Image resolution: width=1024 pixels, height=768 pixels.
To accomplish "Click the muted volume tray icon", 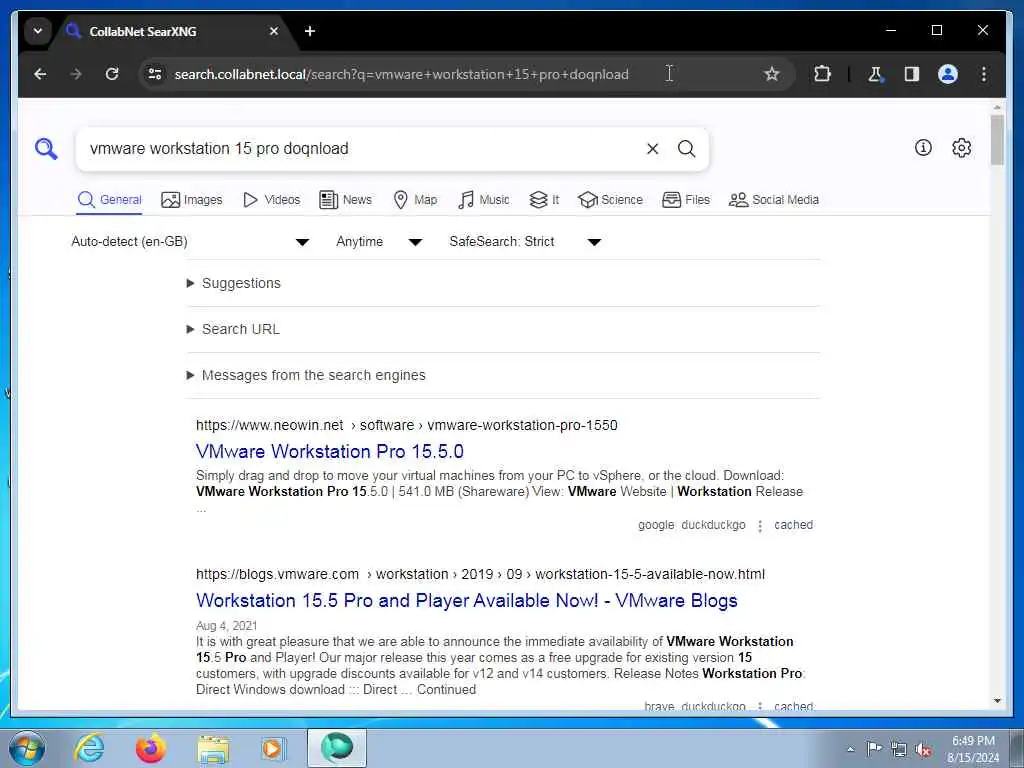I will click(x=923, y=750).
